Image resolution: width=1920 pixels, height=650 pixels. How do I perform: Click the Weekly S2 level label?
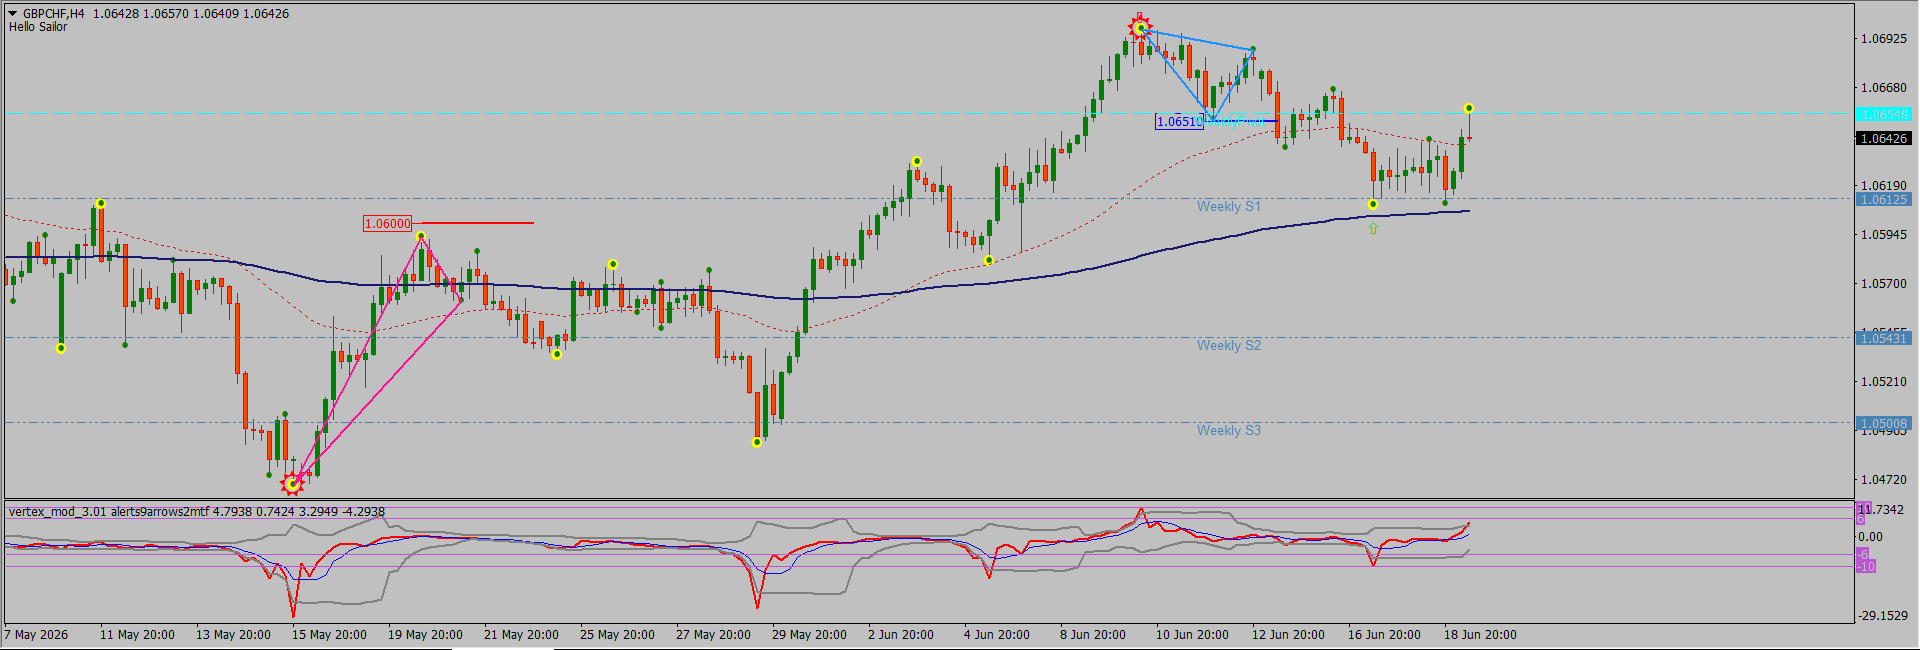pyautogui.click(x=1229, y=345)
